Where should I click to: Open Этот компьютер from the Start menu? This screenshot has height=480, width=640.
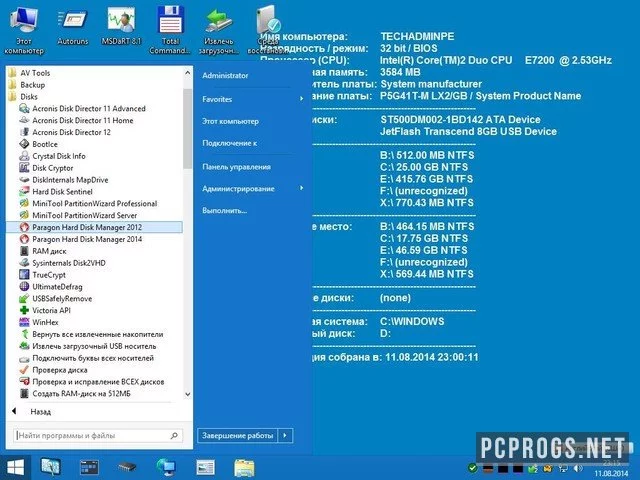click(x=230, y=121)
